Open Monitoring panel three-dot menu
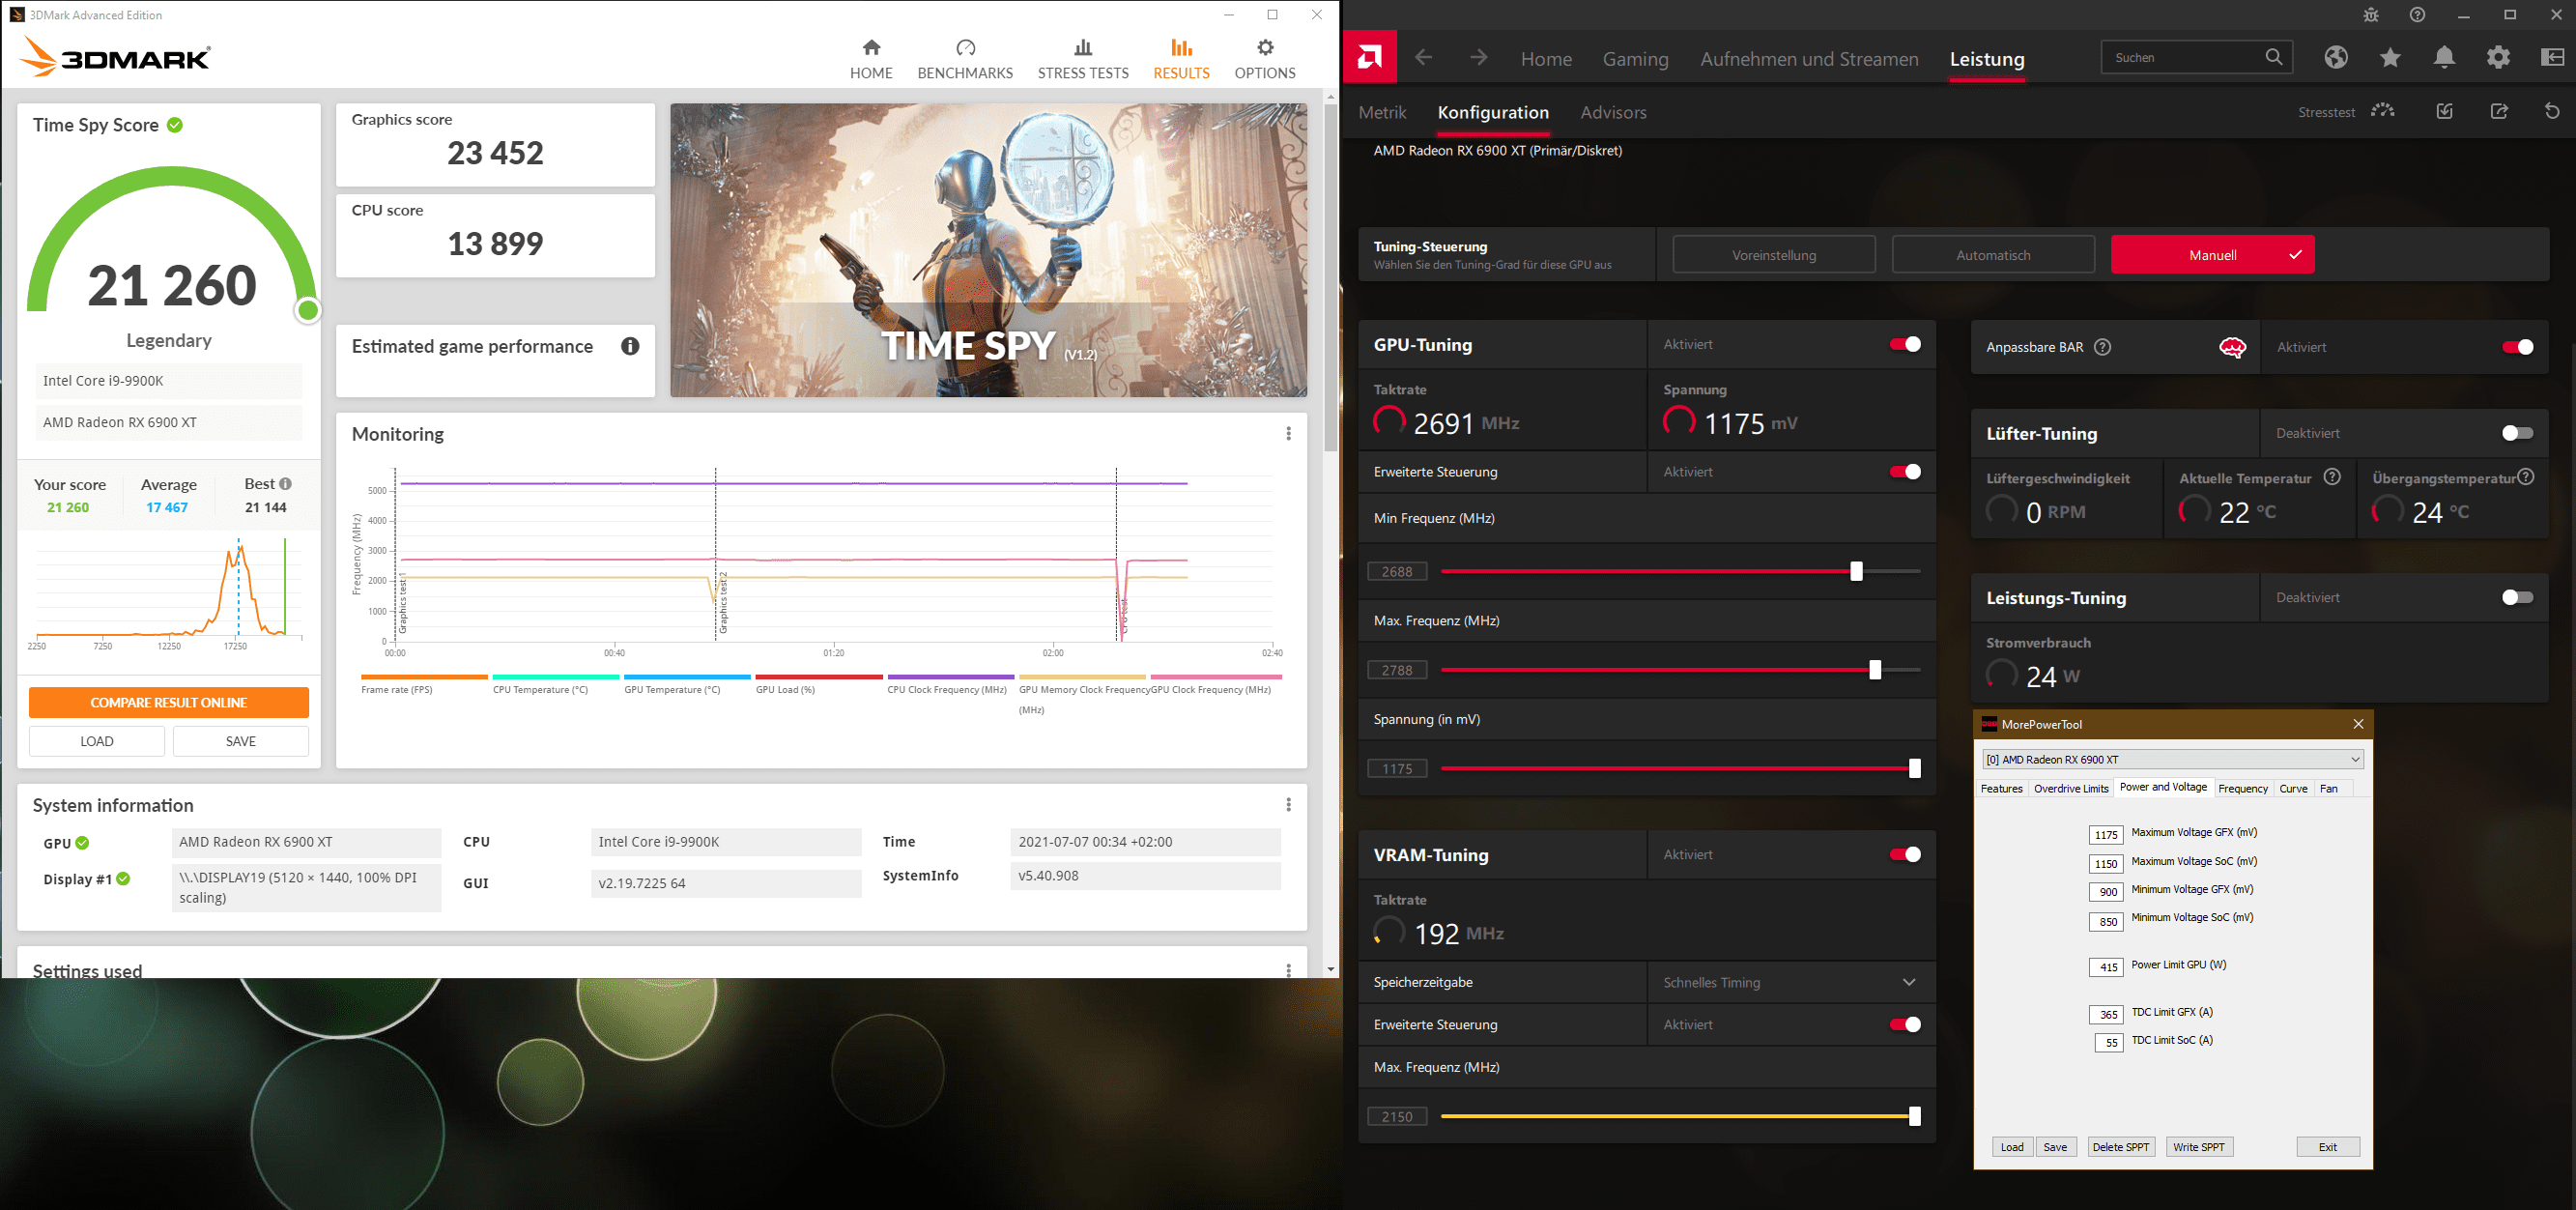The image size is (2576, 1210). pyautogui.click(x=1288, y=433)
